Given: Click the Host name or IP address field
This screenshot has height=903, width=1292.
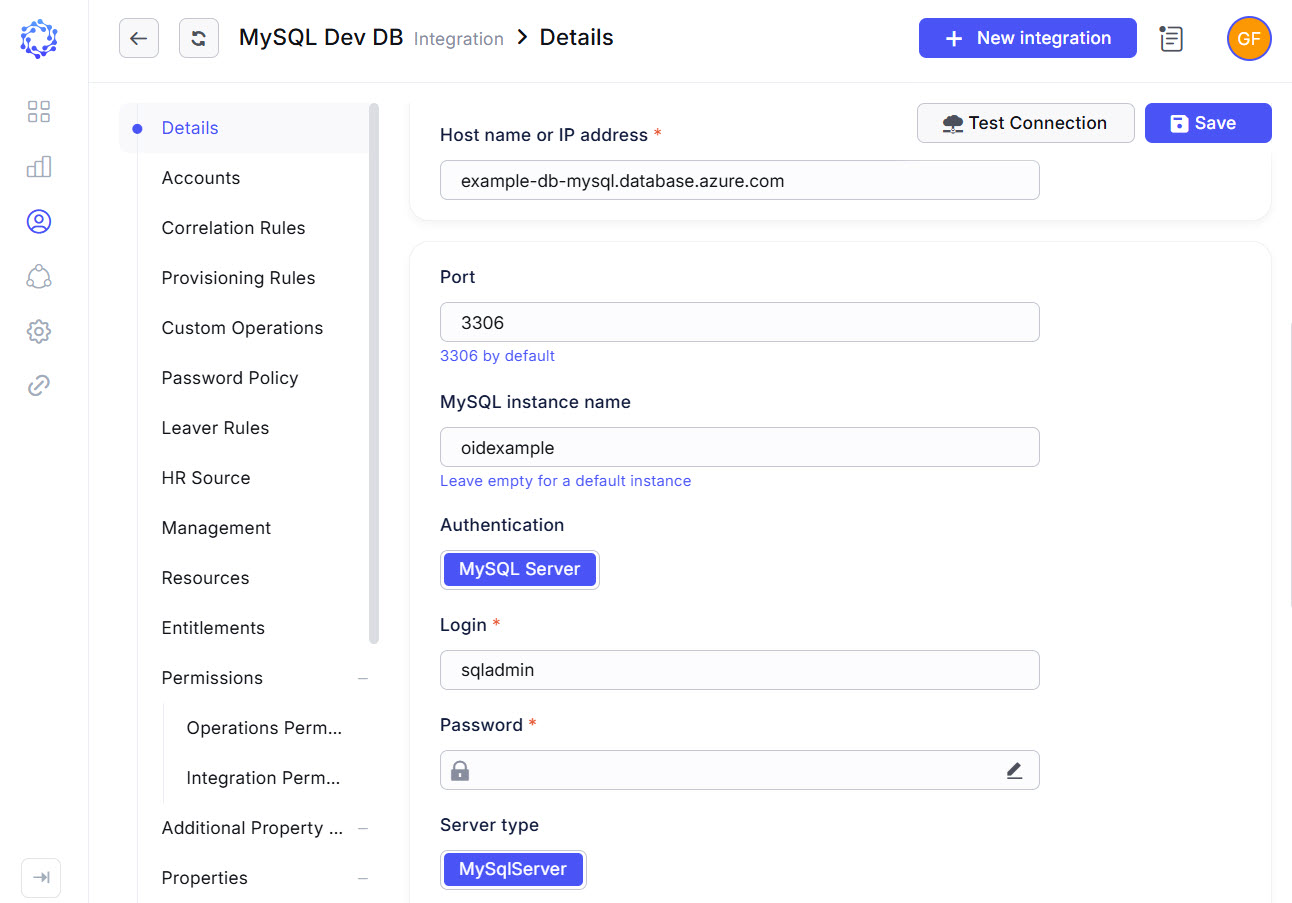Looking at the screenshot, I should pos(740,181).
